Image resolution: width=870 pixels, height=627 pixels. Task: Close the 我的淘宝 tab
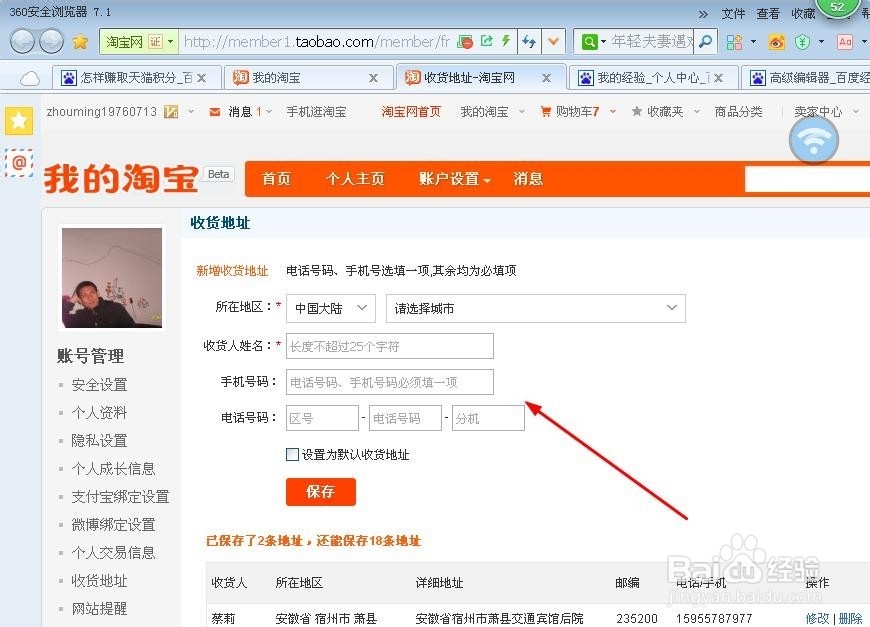tap(373, 78)
